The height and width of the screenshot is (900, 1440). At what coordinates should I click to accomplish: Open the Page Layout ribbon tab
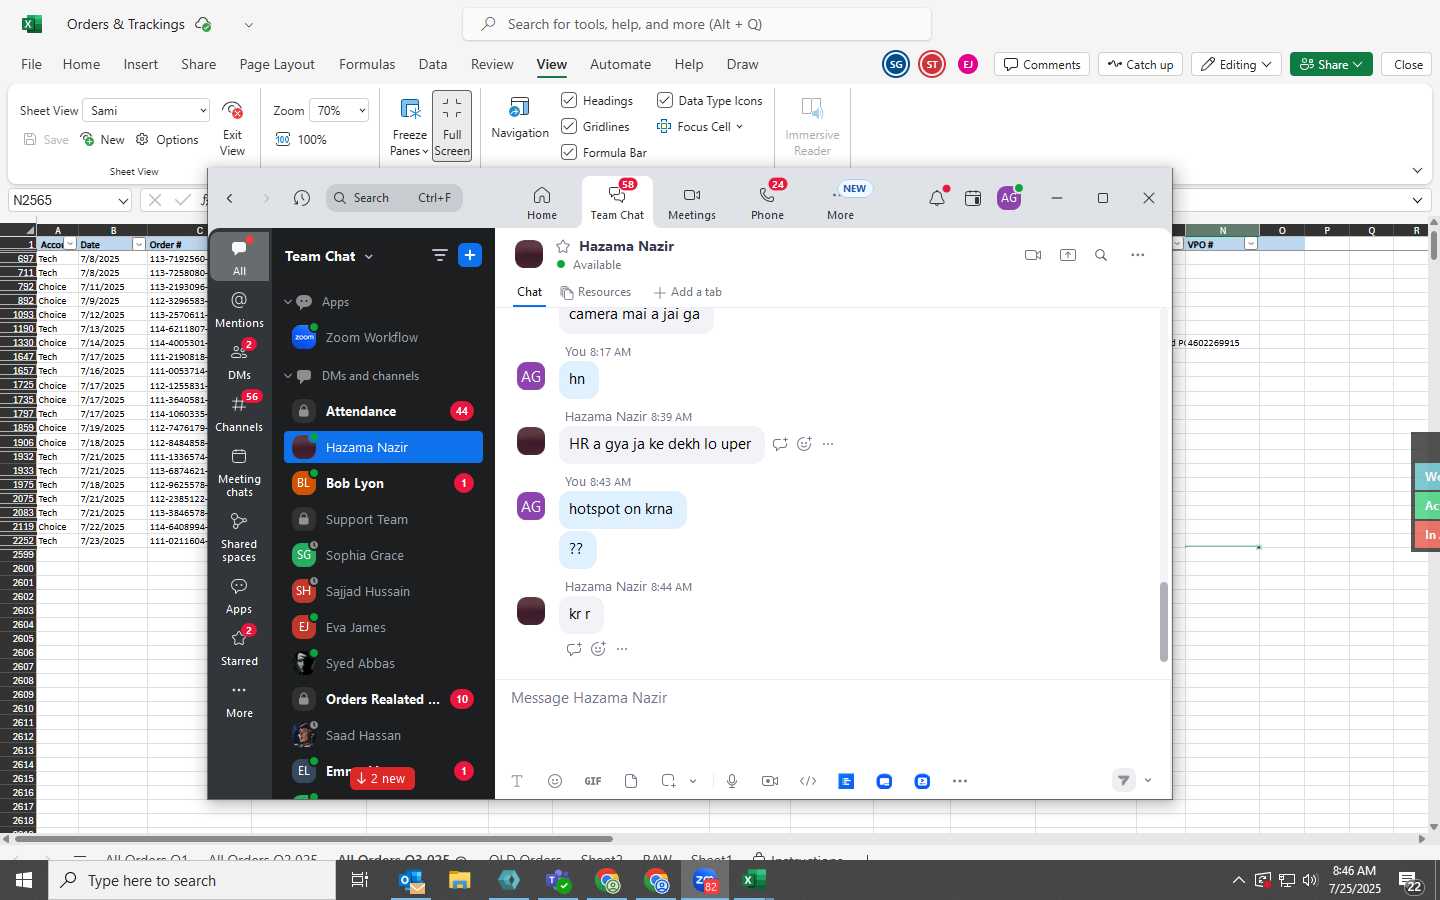pos(277,64)
